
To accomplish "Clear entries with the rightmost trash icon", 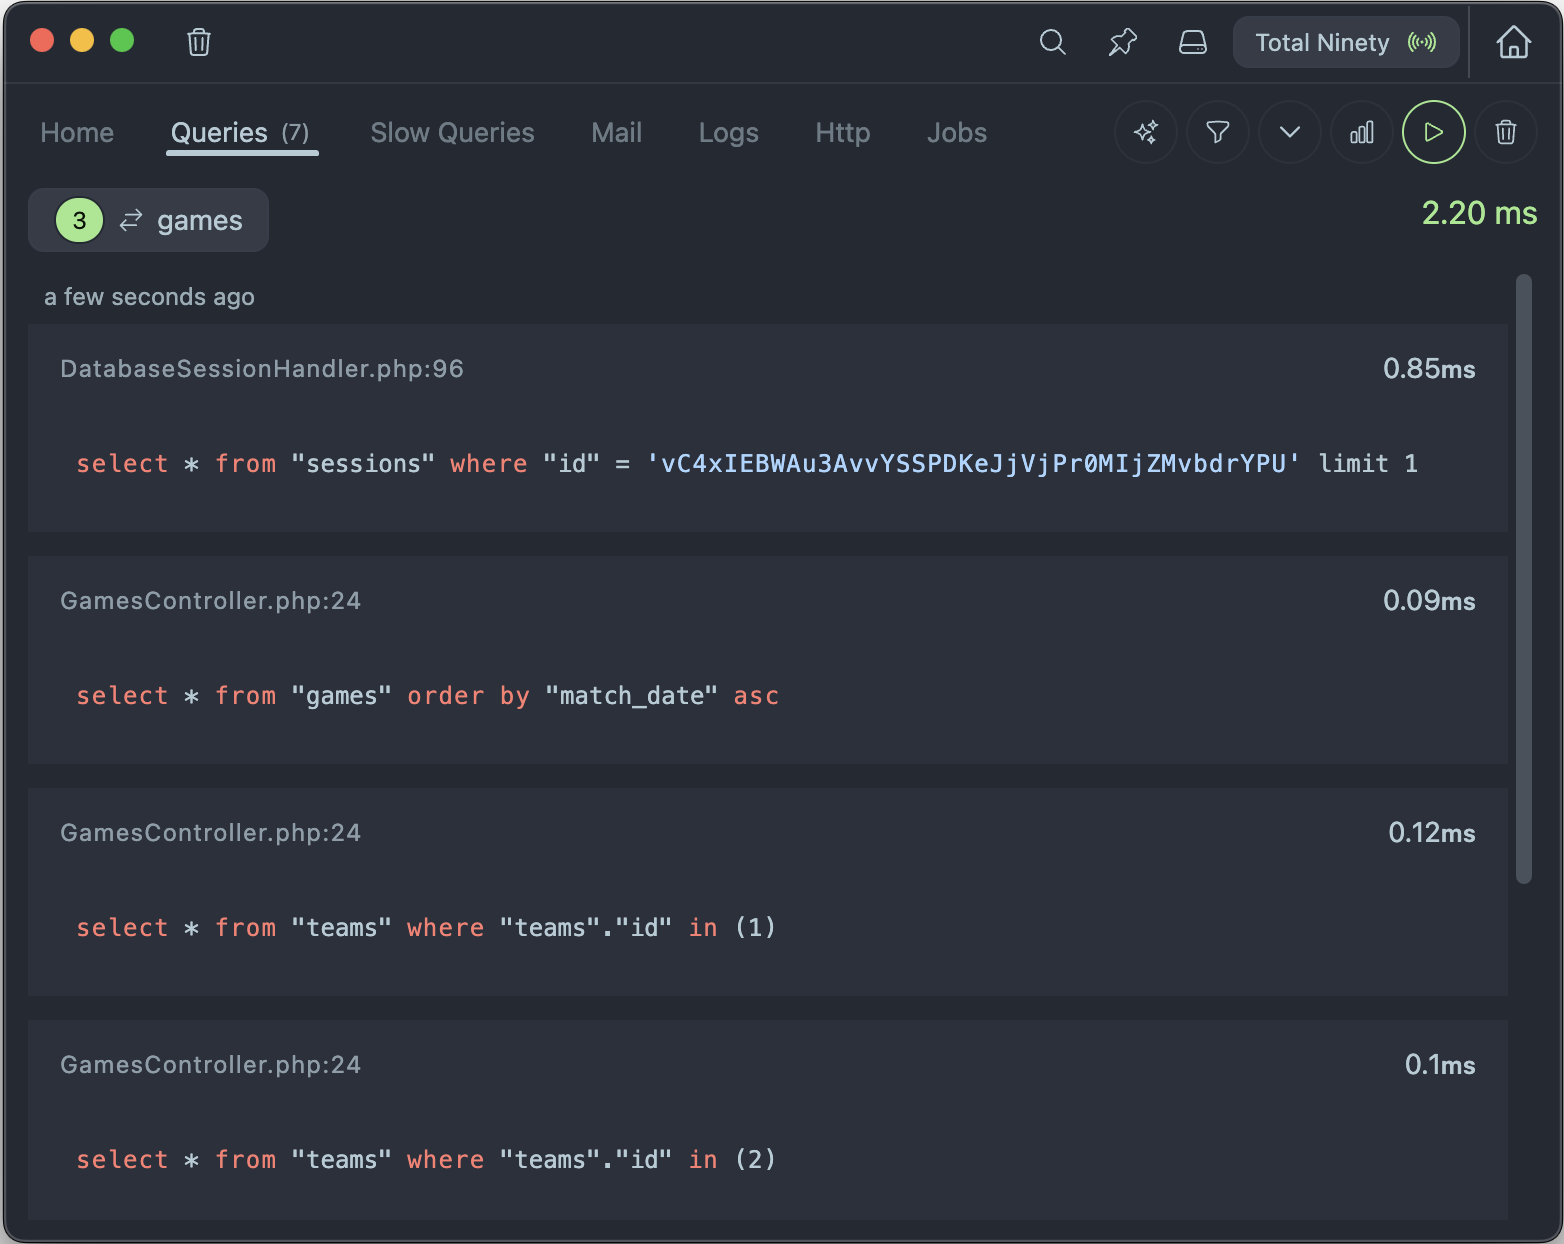I will 1505,132.
